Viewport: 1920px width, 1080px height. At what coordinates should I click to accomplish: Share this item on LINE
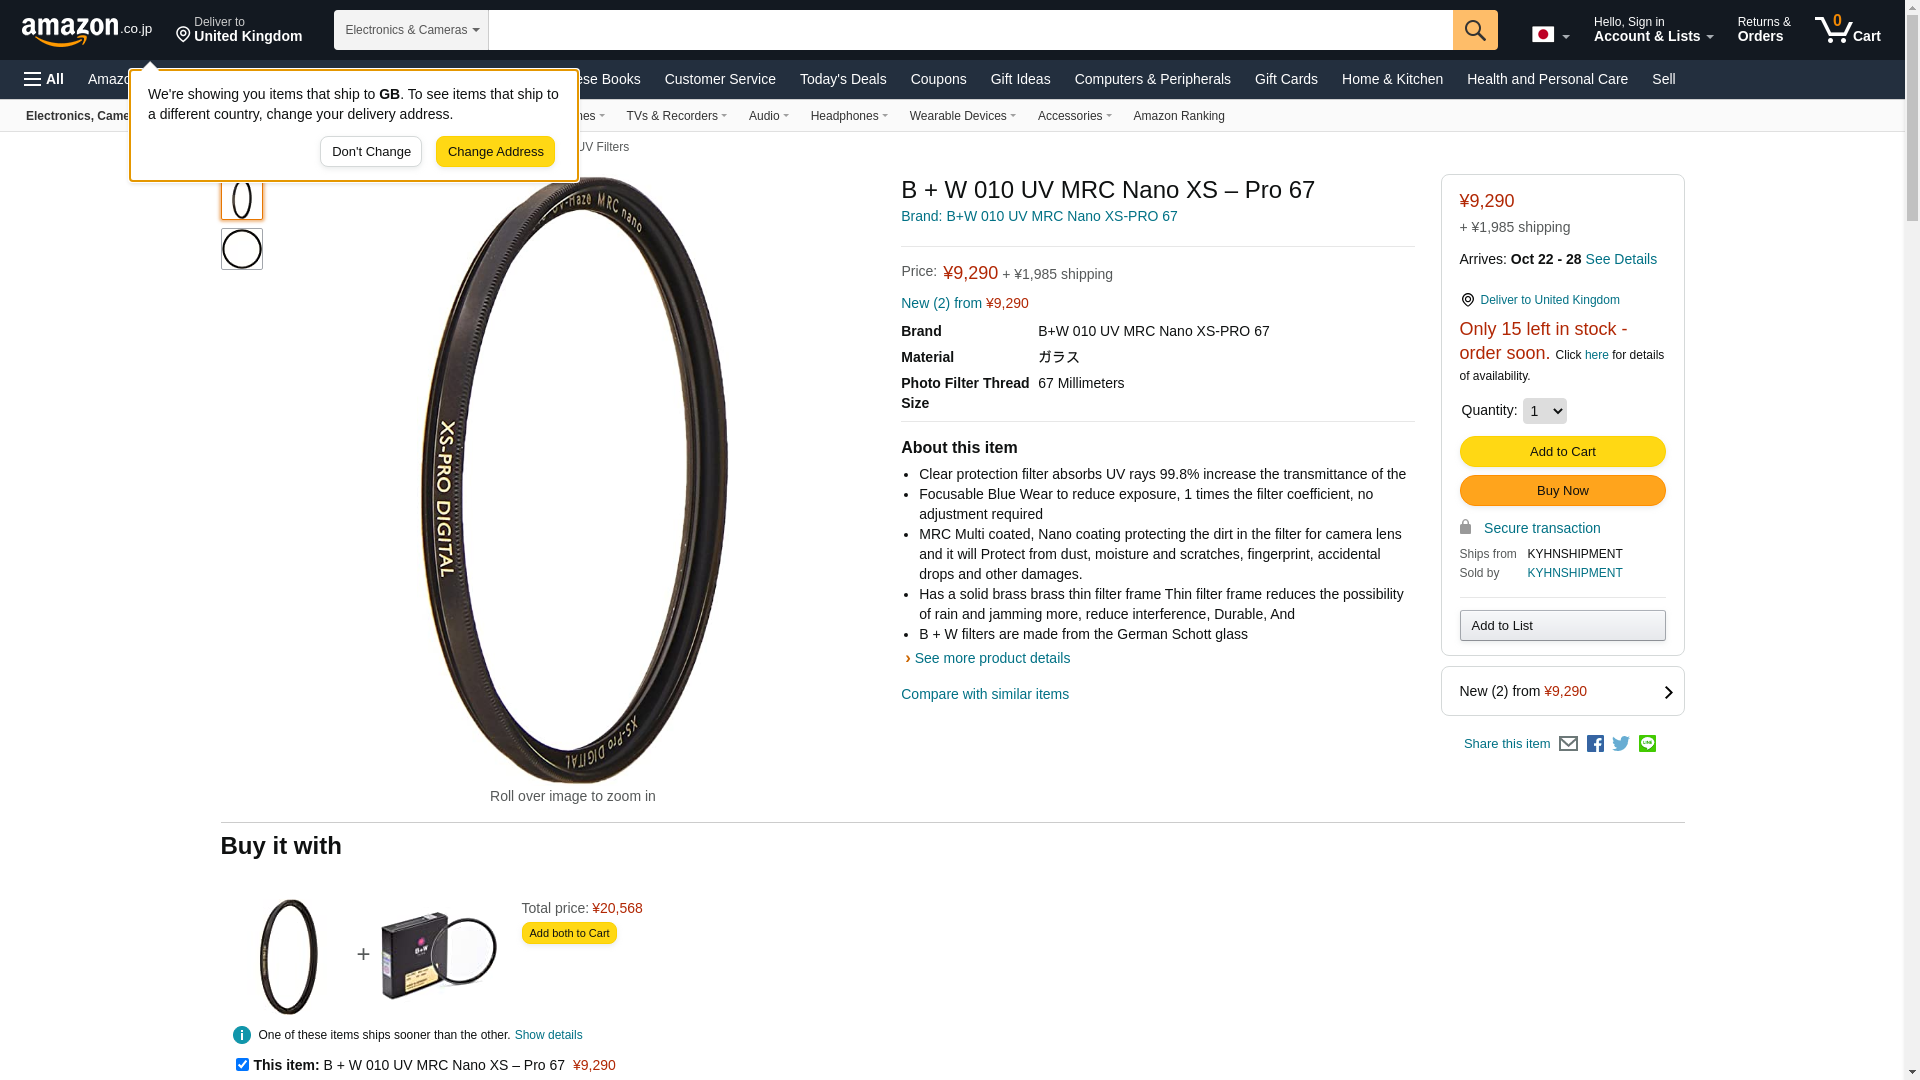pos(1647,744)
